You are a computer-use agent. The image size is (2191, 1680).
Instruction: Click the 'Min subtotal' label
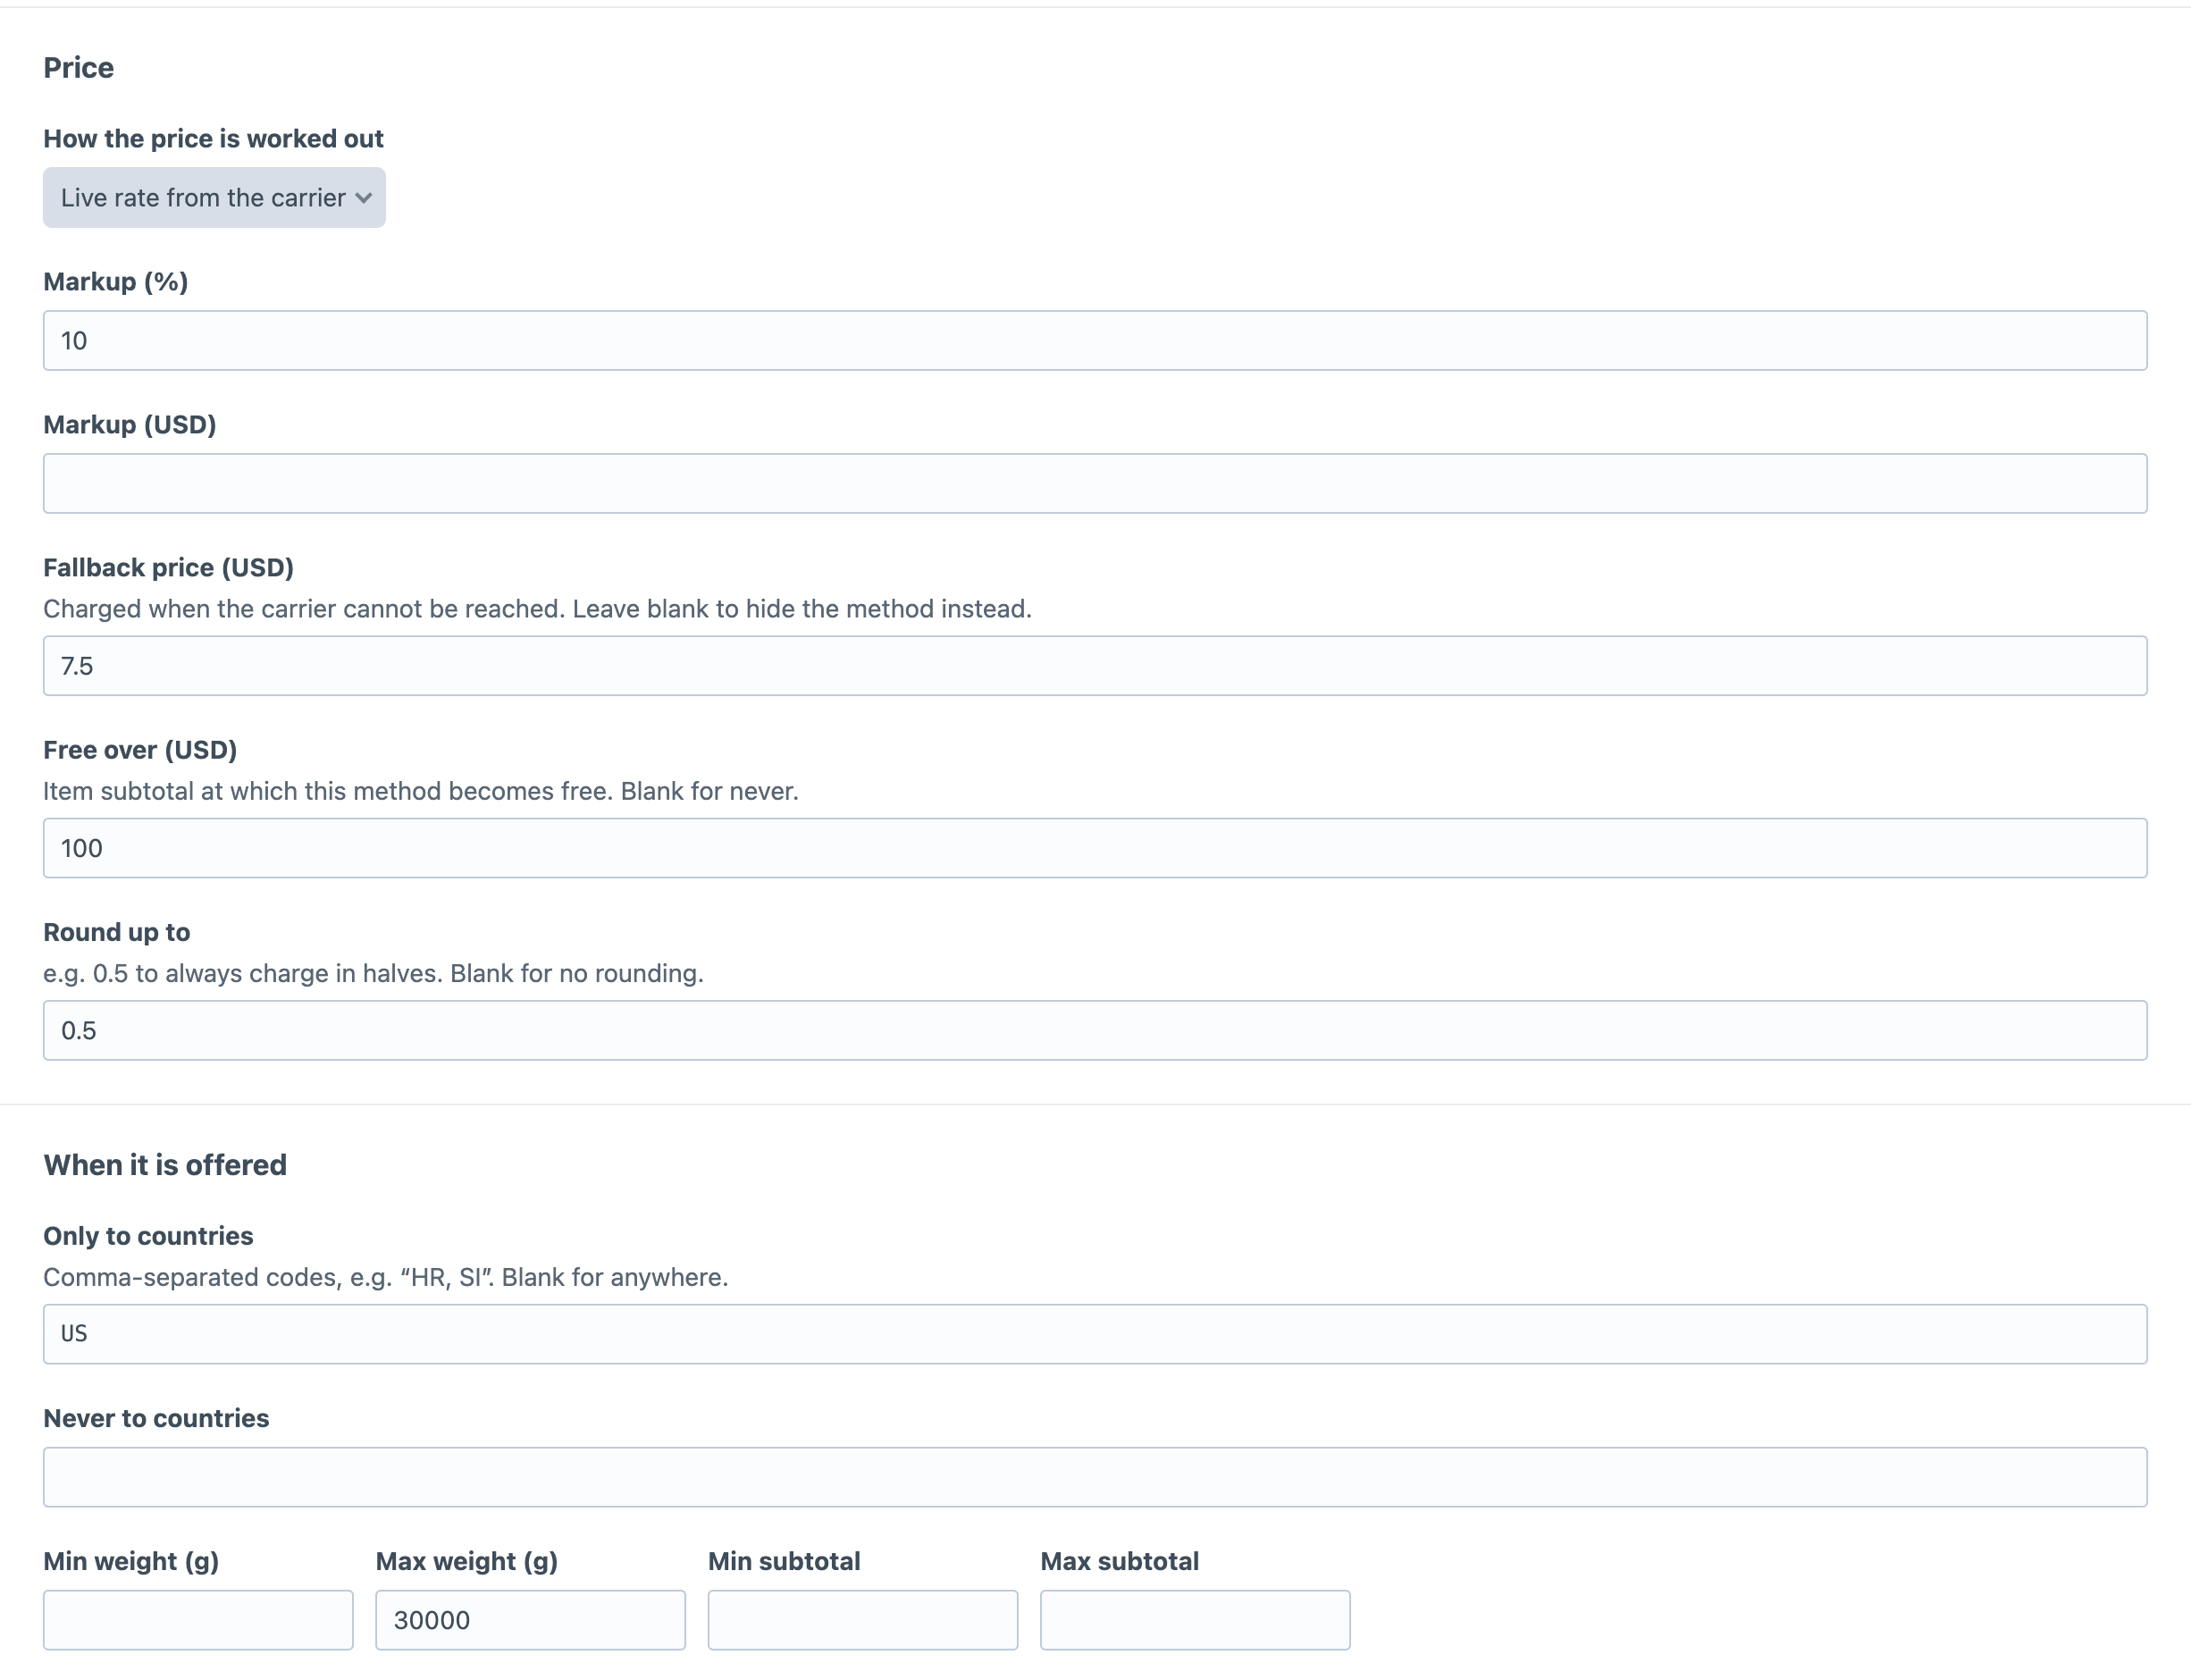pos(784,1561)
